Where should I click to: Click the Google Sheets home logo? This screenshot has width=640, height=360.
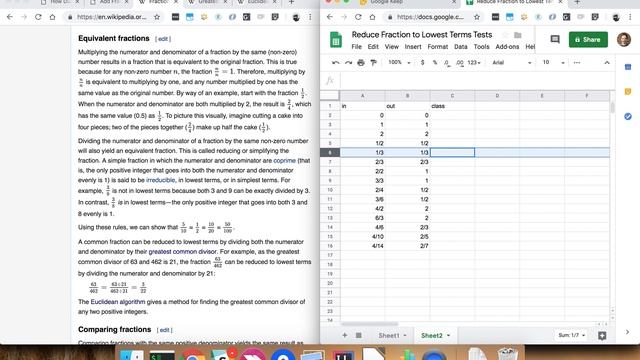click(x=336, y=40)
